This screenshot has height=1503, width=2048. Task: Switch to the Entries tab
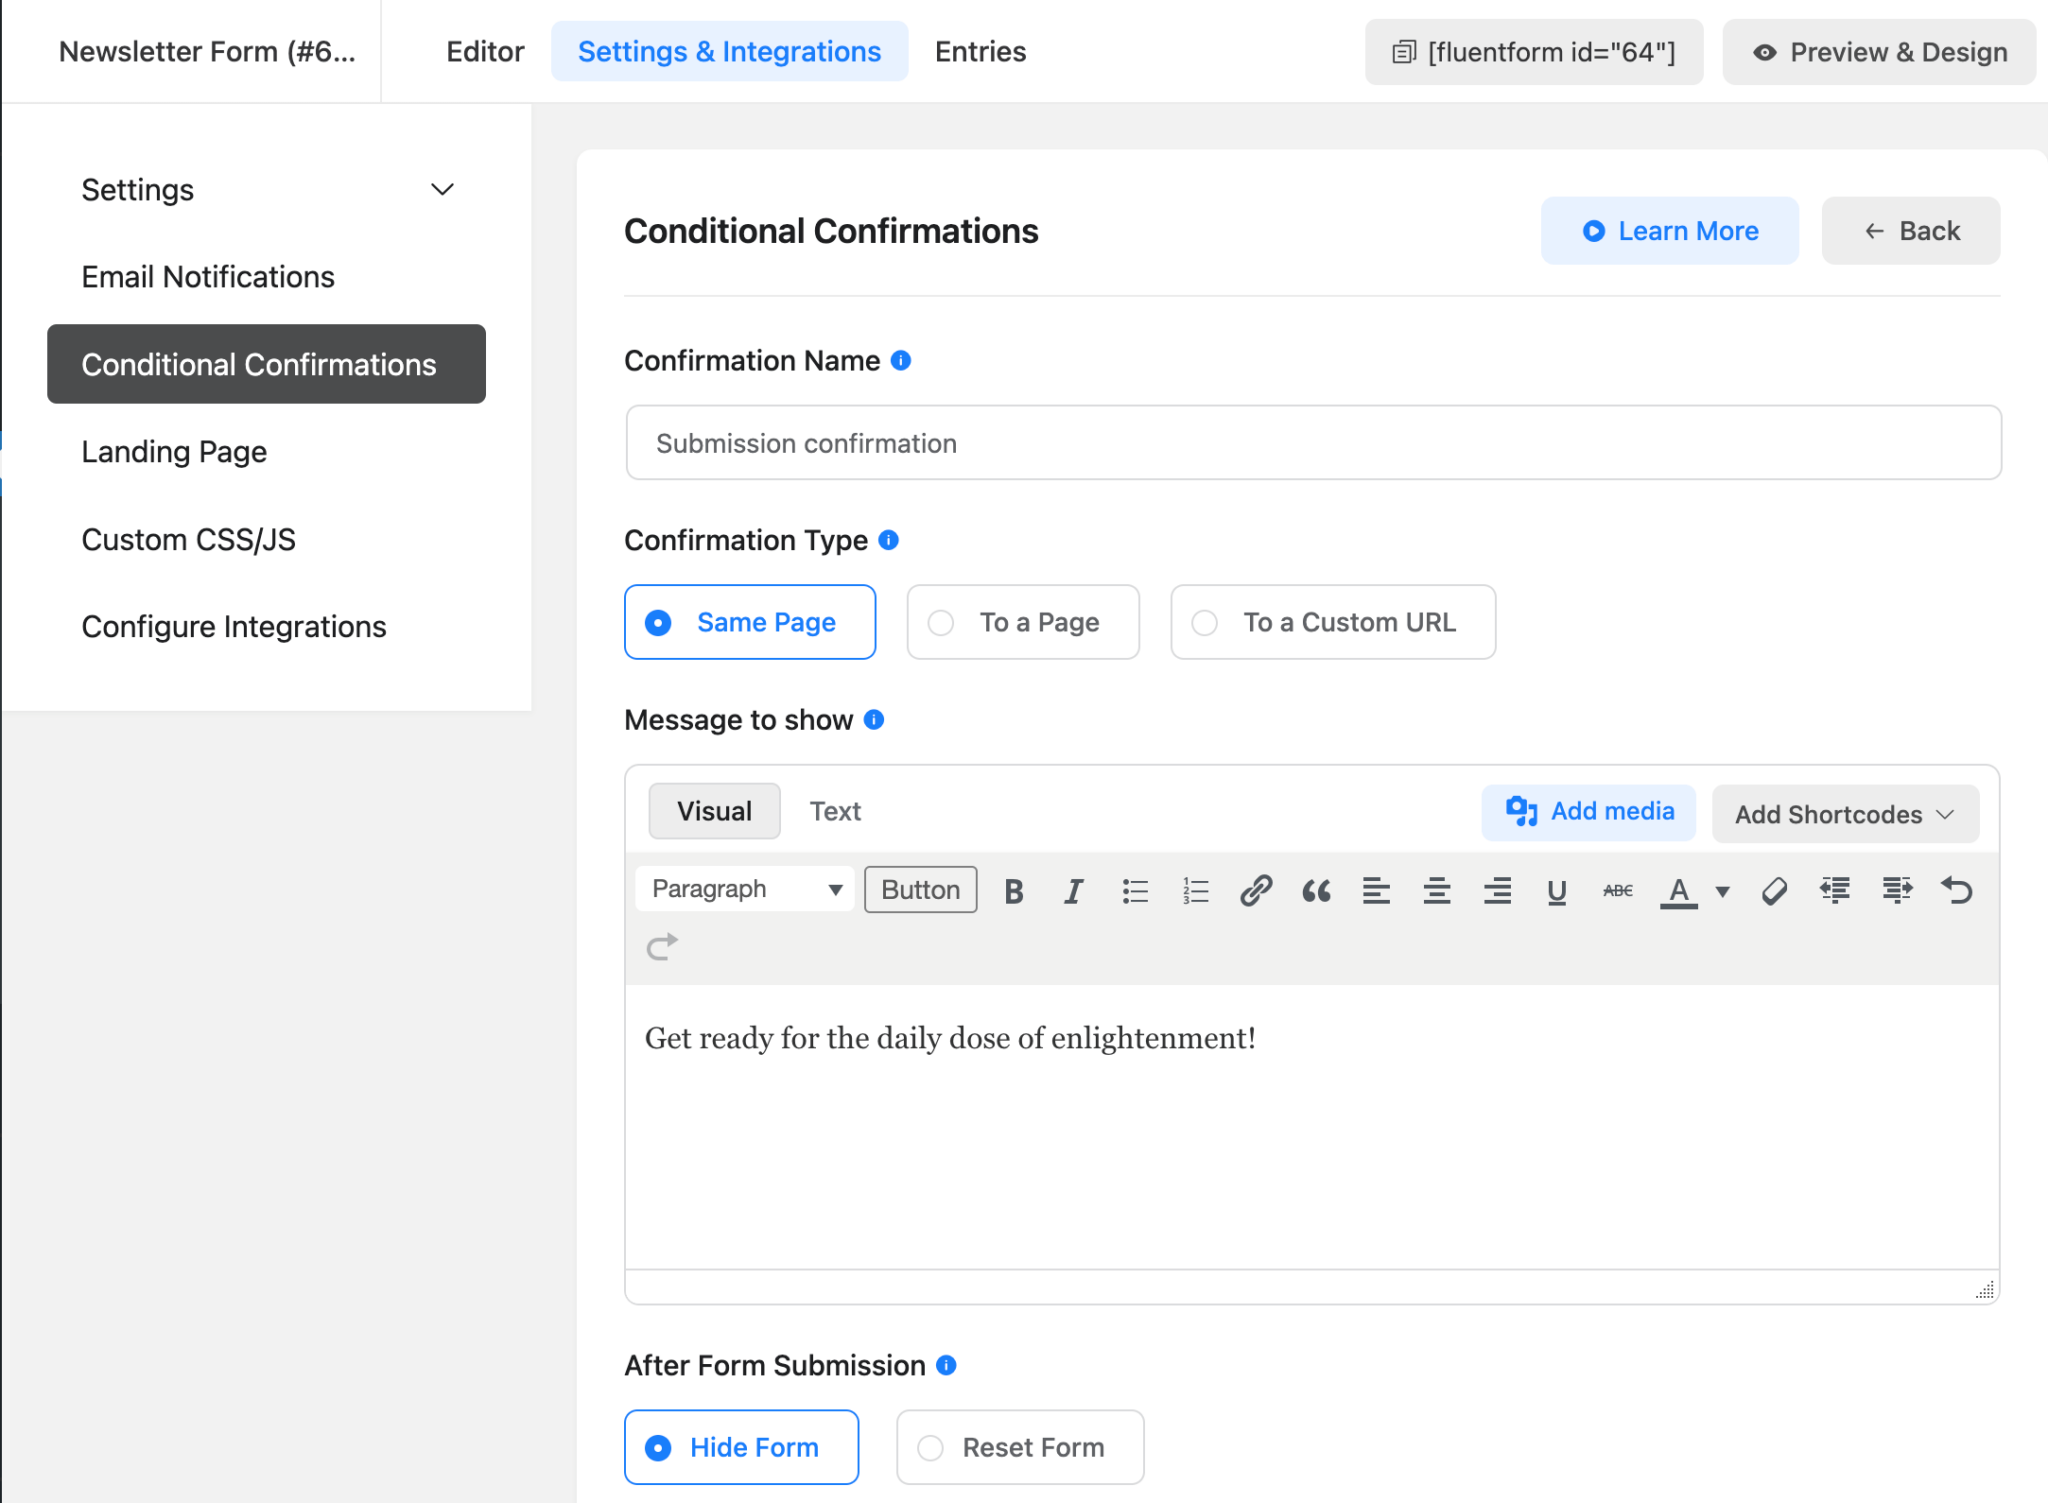[x=979, y=51]
